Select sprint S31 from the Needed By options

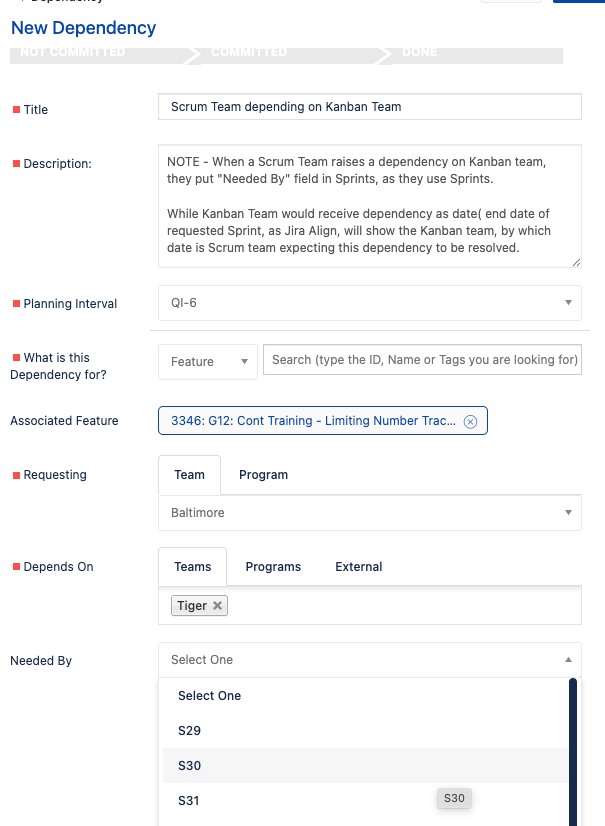188,800
